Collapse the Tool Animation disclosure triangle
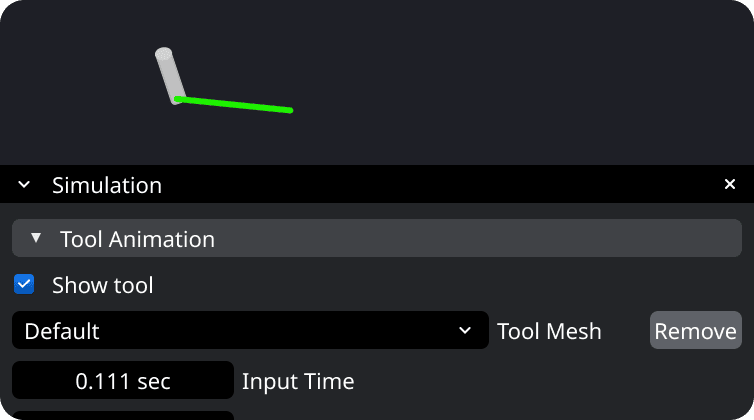 pos(36,239)
